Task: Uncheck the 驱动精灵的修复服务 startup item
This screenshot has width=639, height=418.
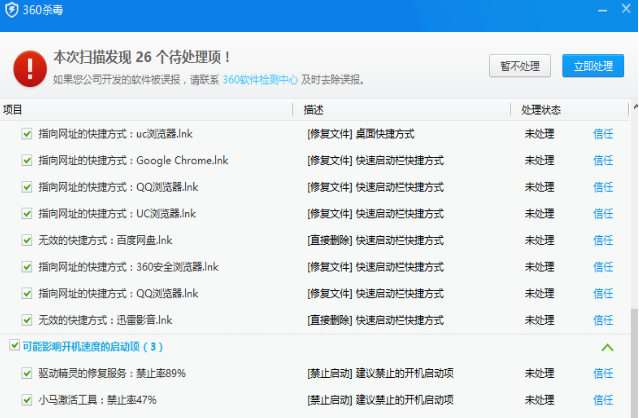Action: coord(27,373)
